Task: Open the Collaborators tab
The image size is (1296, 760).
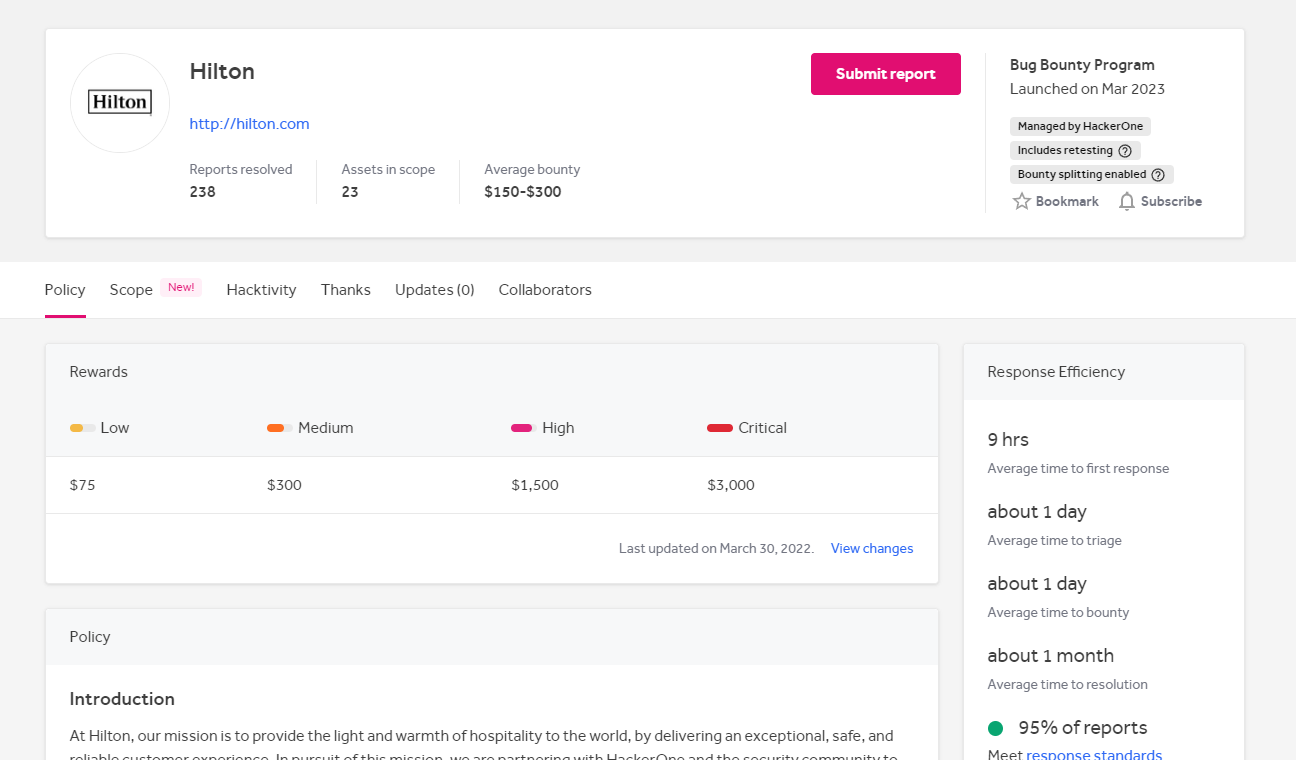Action: [545, 290]
